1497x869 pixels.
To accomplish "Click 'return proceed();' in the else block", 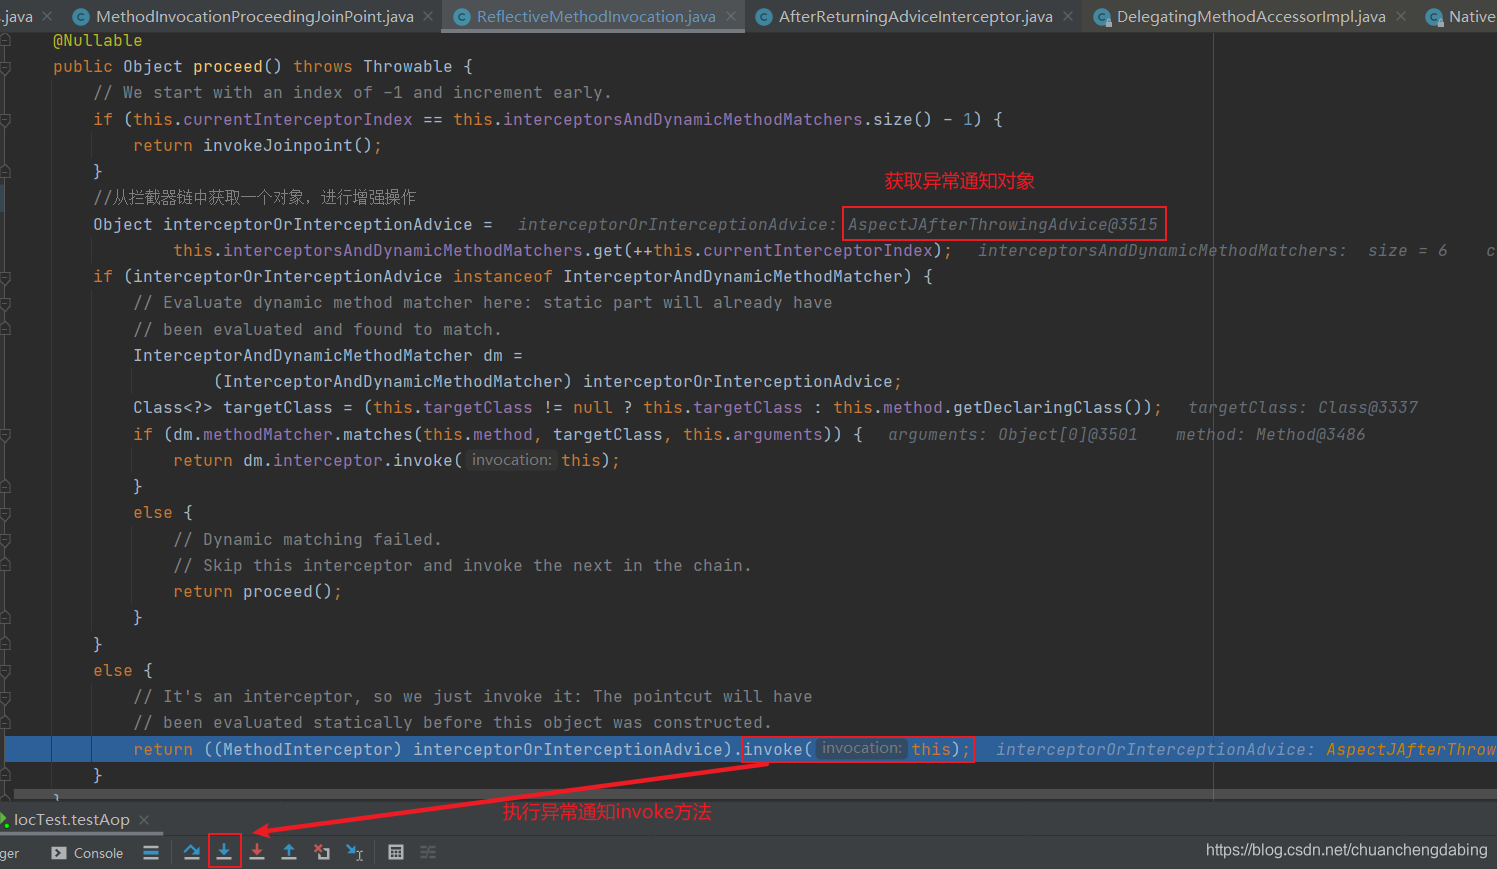I will click(257, 592).
